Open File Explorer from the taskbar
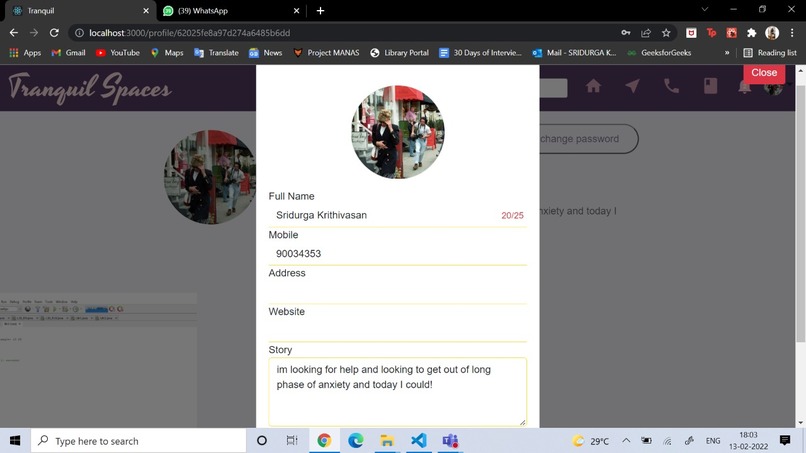 [387, 441]
